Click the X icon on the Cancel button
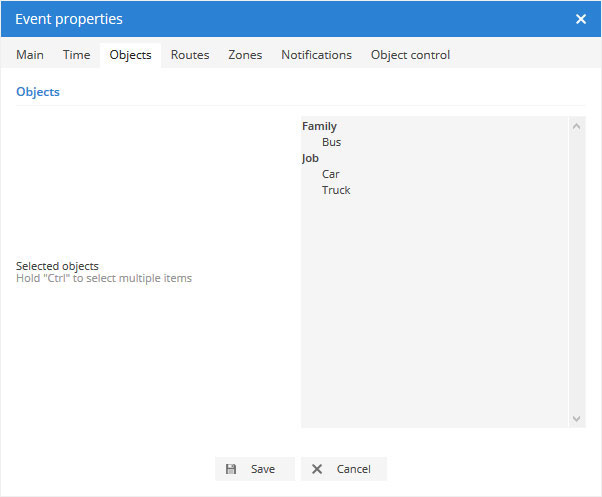 pyautogui.click(x=317, y=469)
